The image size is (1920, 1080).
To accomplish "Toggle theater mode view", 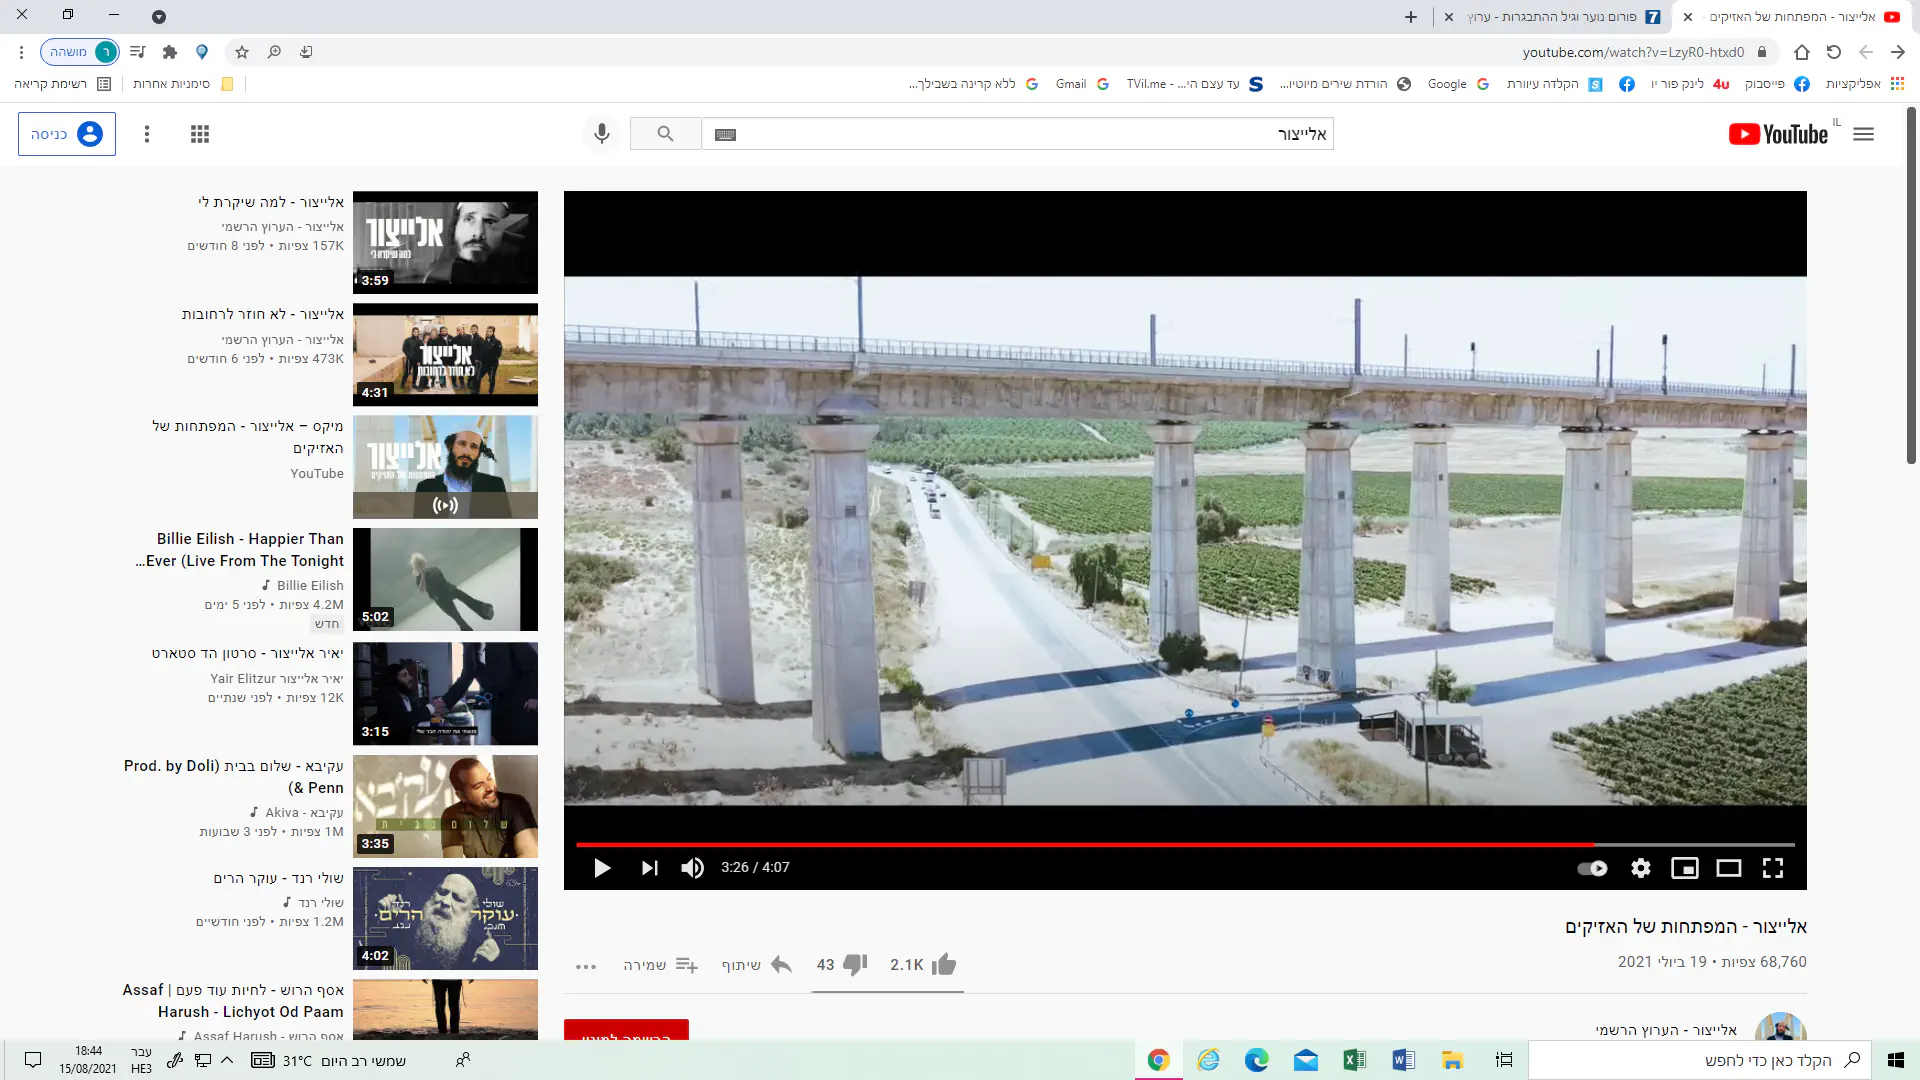I will [1729, 868].
